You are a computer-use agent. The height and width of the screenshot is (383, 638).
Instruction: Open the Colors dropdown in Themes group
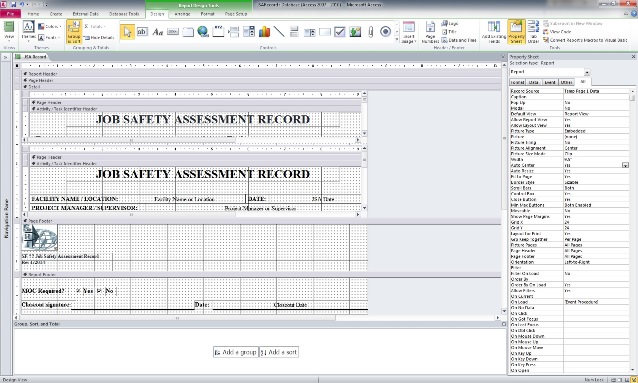[50, 26]
